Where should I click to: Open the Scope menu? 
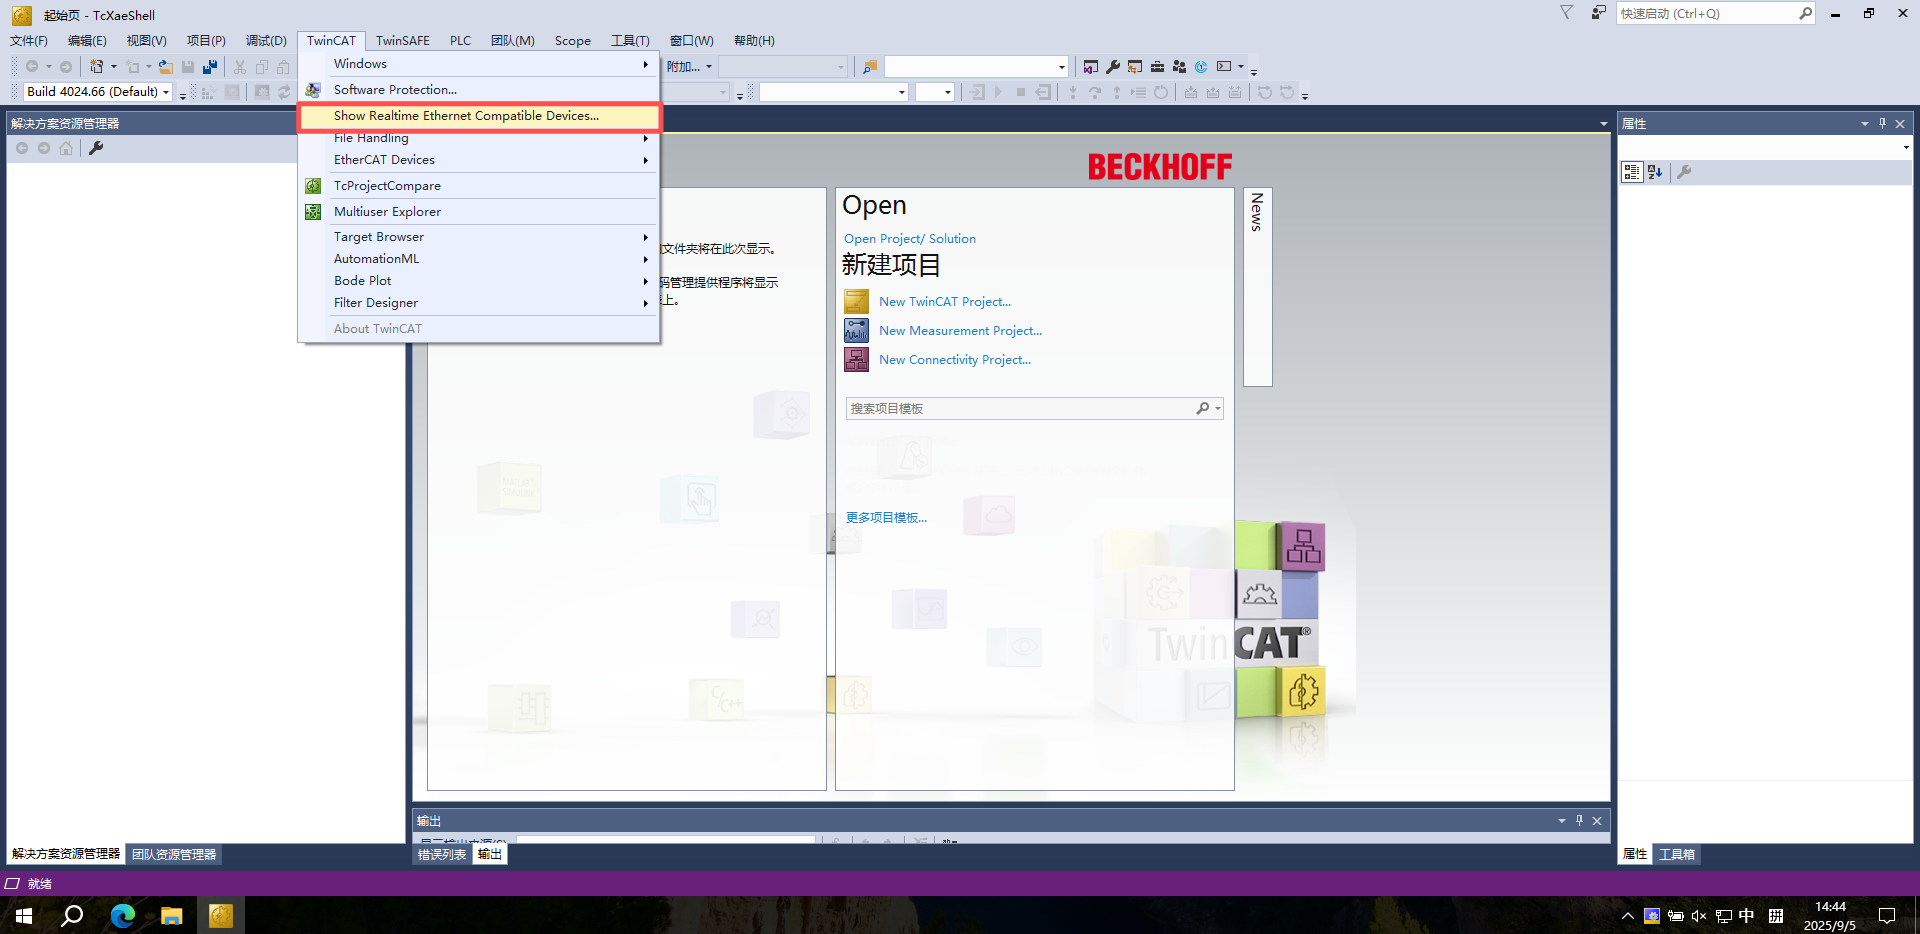(573, 41)
